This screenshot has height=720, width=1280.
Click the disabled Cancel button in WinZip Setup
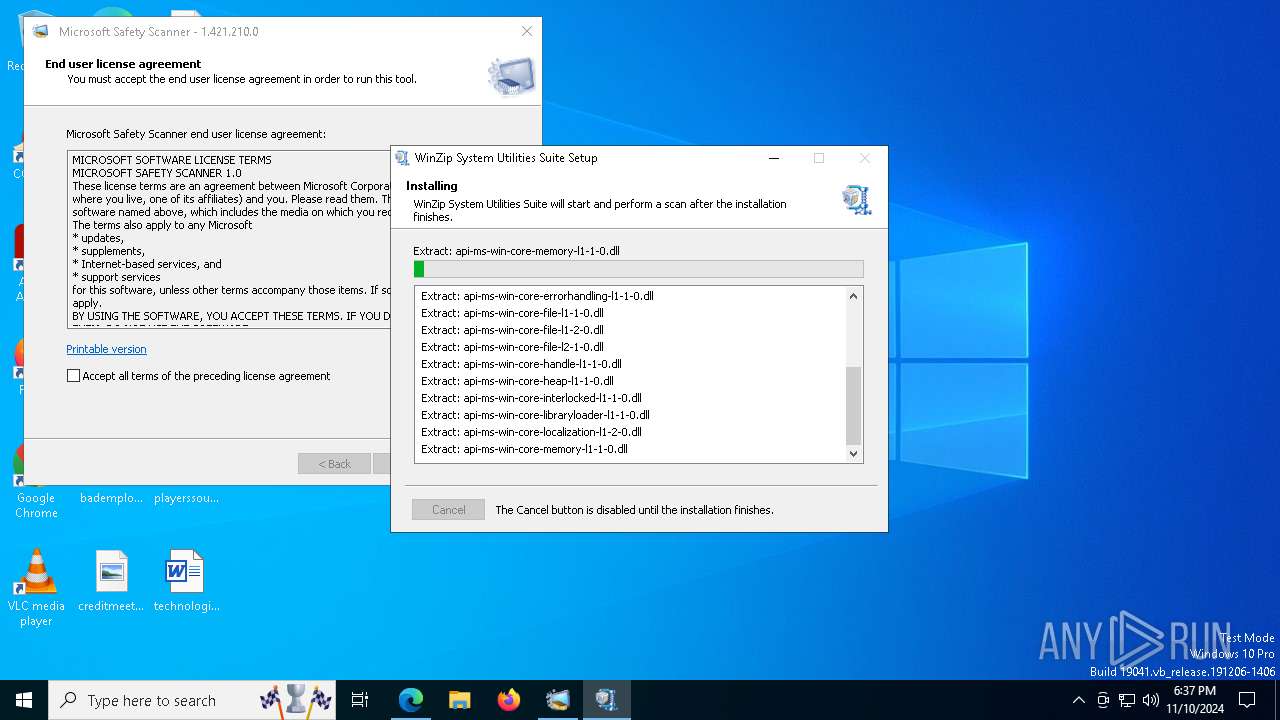448,510
